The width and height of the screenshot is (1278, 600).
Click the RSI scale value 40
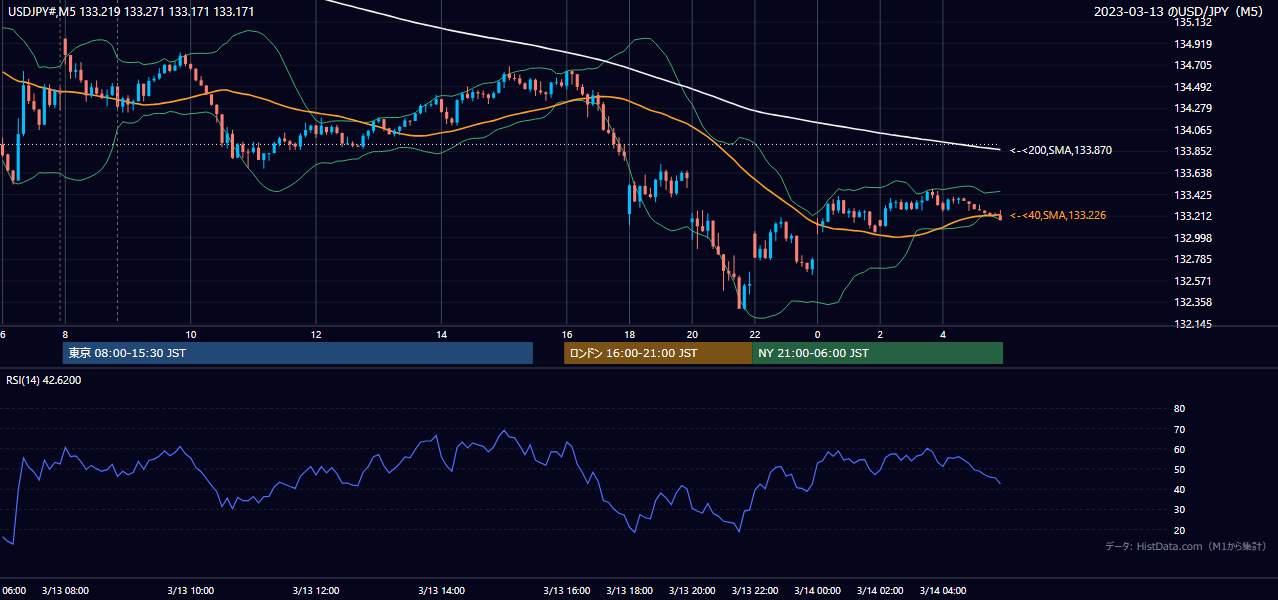[x=1179, y=489]
